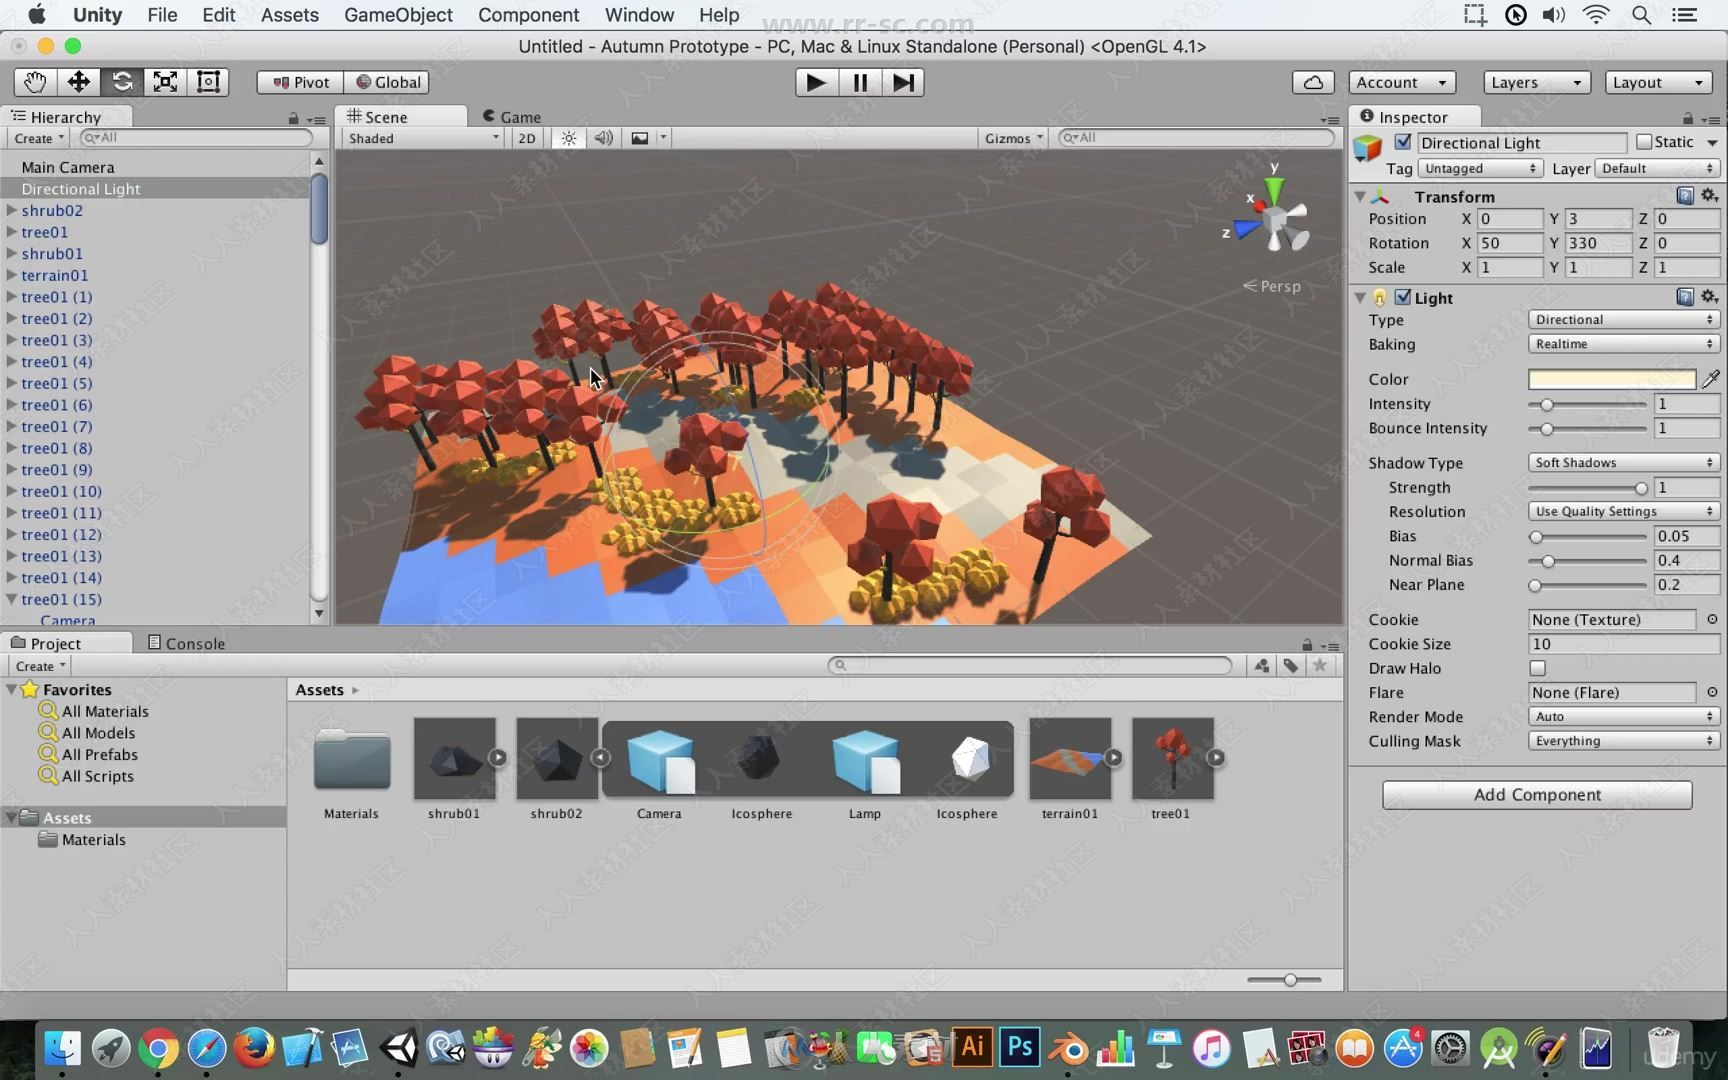Screen dimensions: 1728x1080
Task: Search assets by type icon
Action: 1262,666
